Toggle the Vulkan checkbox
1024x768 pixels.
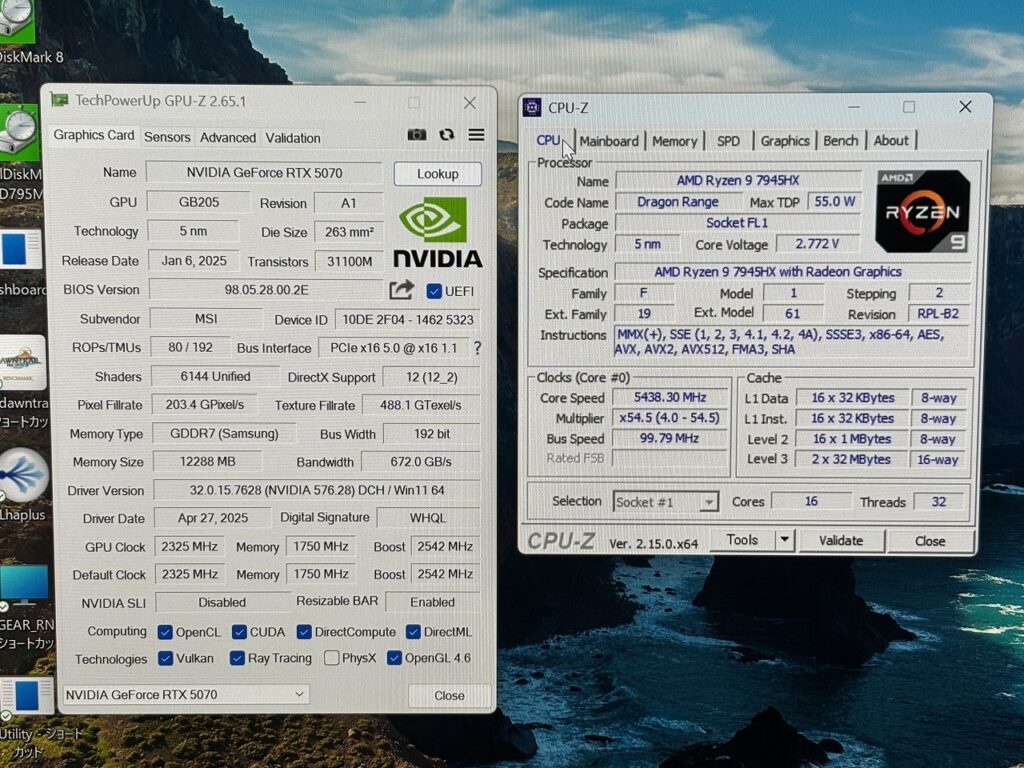166,658
